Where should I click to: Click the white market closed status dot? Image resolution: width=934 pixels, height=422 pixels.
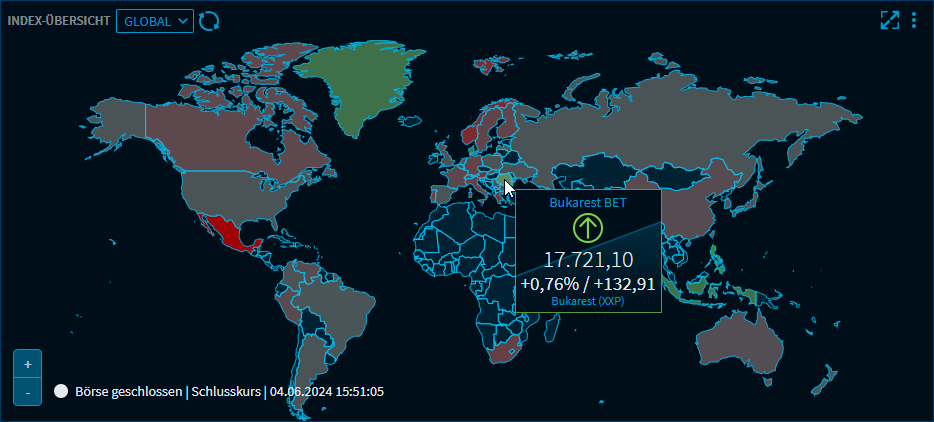coord(61,392)
